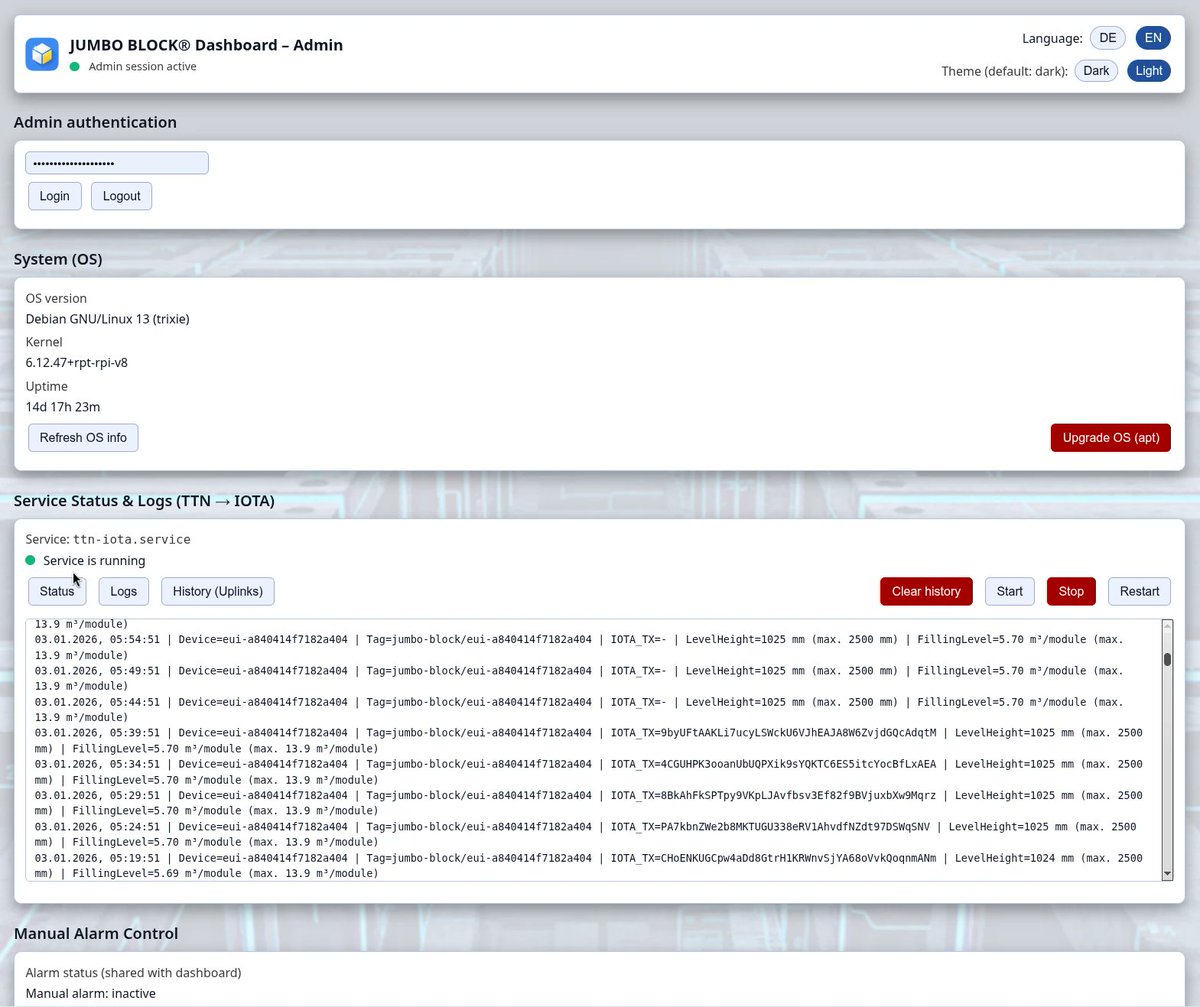Click the kernel value '6.12.47+rpt-rpi-v8'
Screen dimensions: 1200x1007
[x=77, y=363]
